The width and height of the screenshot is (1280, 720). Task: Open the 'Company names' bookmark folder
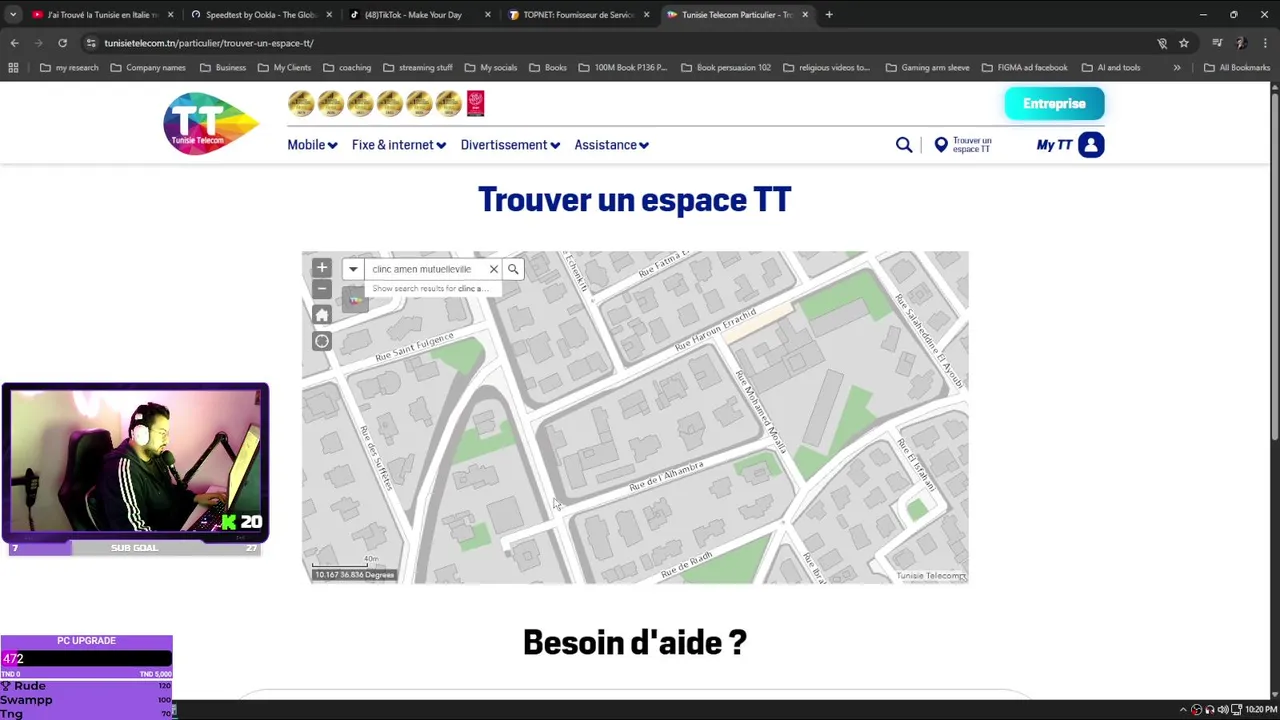(148, 68)
